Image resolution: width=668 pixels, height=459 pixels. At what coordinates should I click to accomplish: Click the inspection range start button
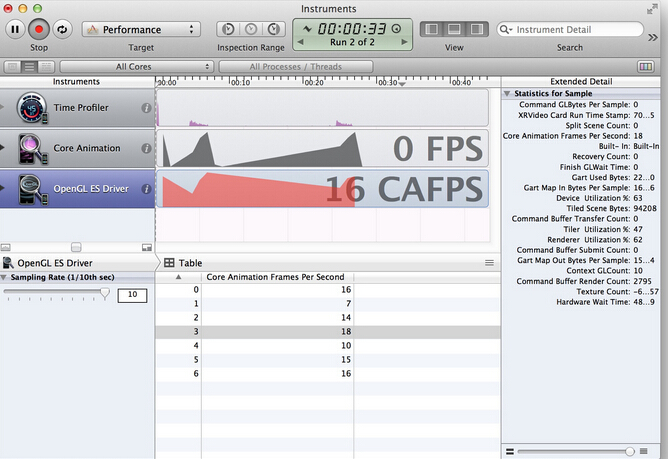click(228, 30)
